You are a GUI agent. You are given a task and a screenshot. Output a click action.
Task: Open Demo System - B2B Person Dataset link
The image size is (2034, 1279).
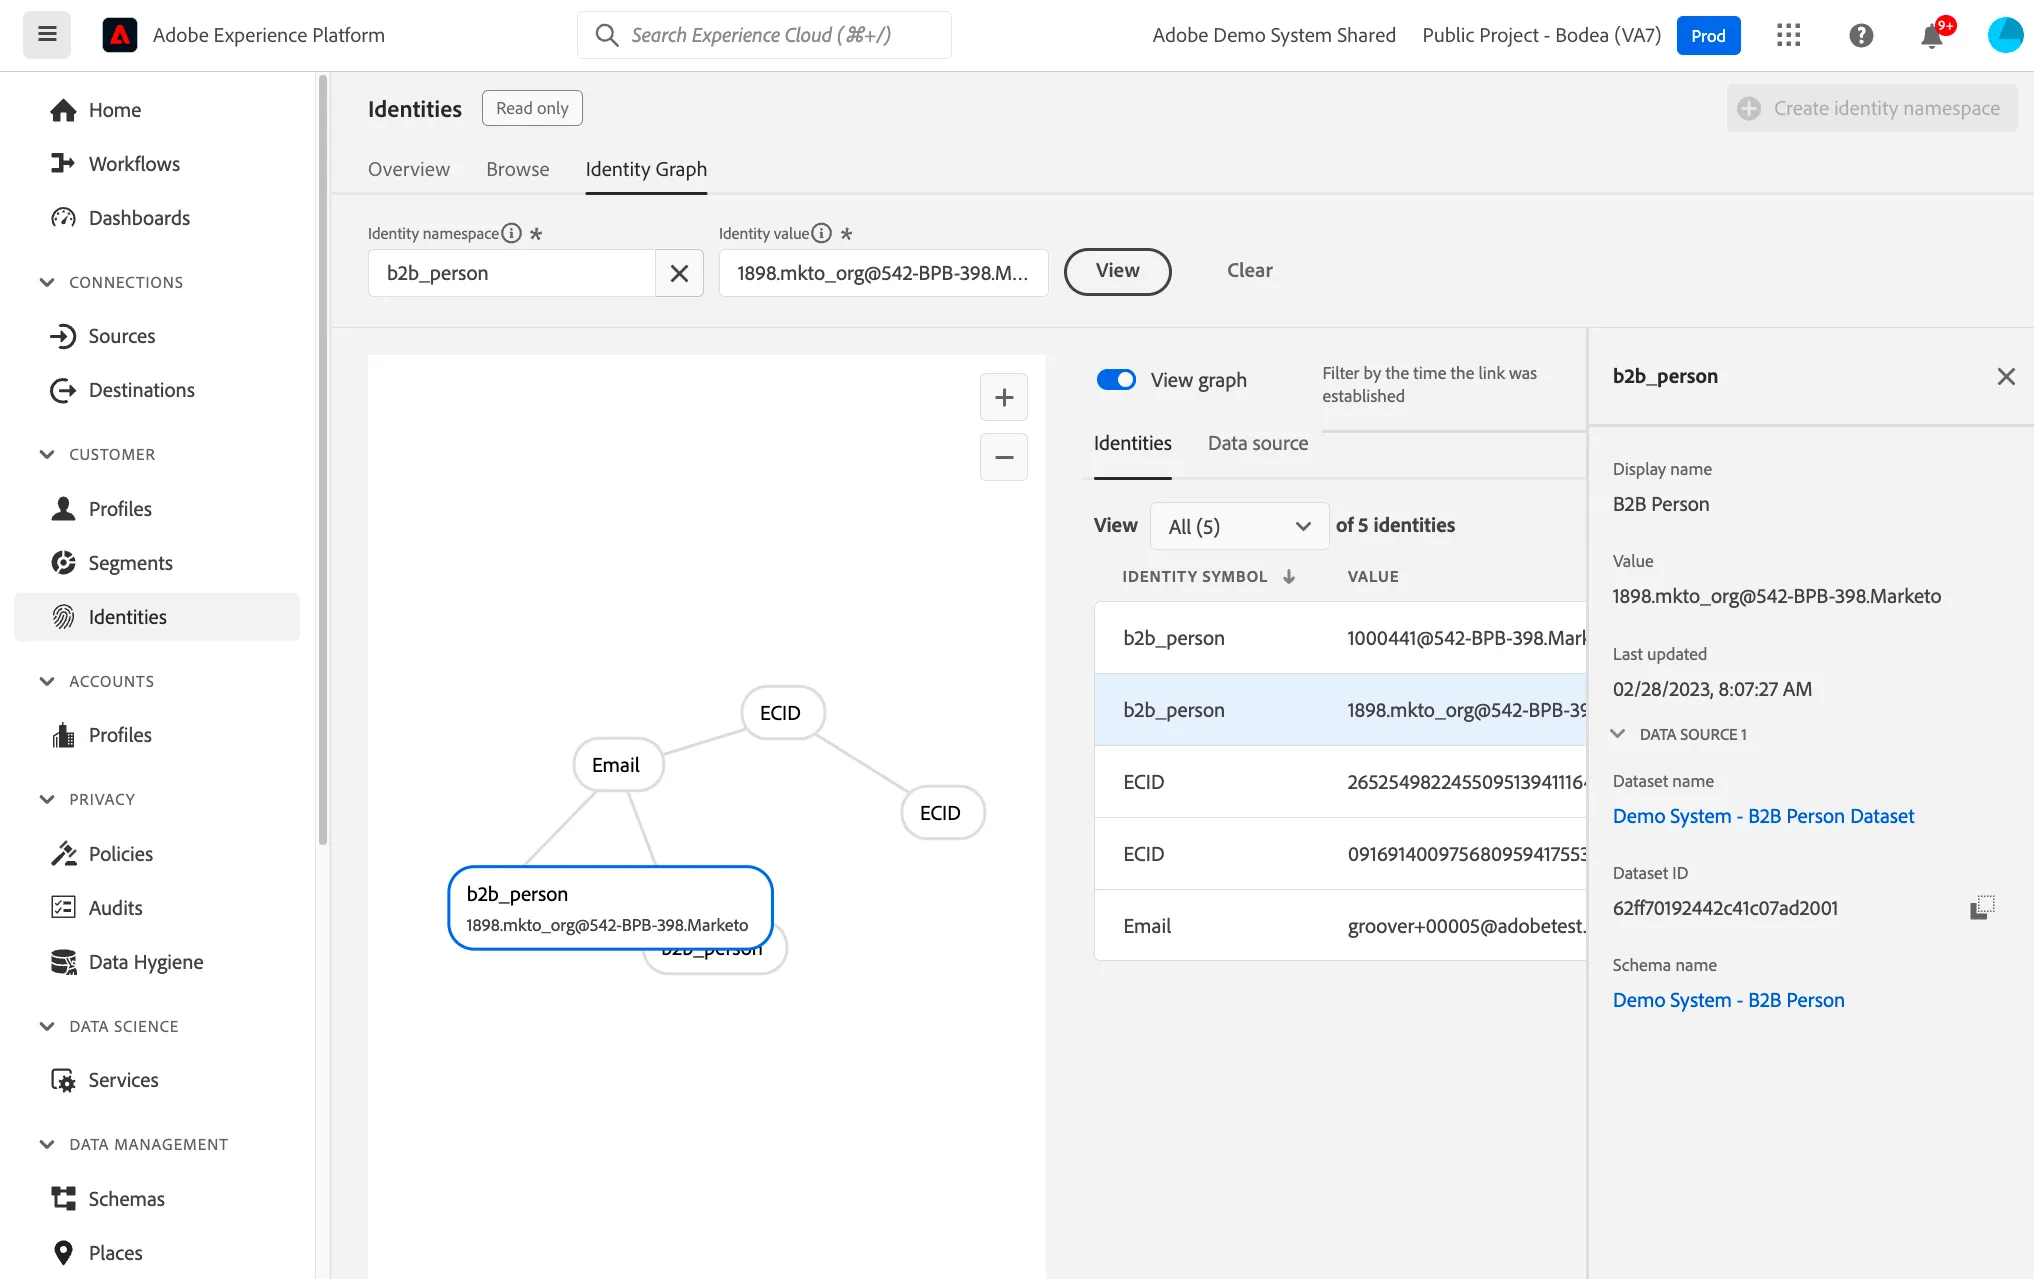(1763, 816)
